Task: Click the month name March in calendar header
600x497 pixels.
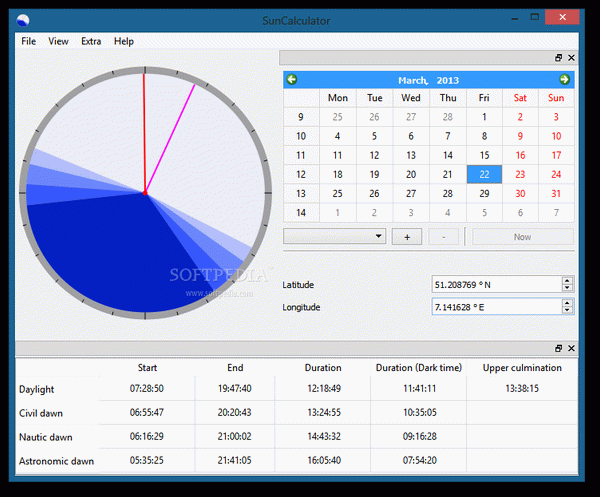Action: [x=412, y=80]
